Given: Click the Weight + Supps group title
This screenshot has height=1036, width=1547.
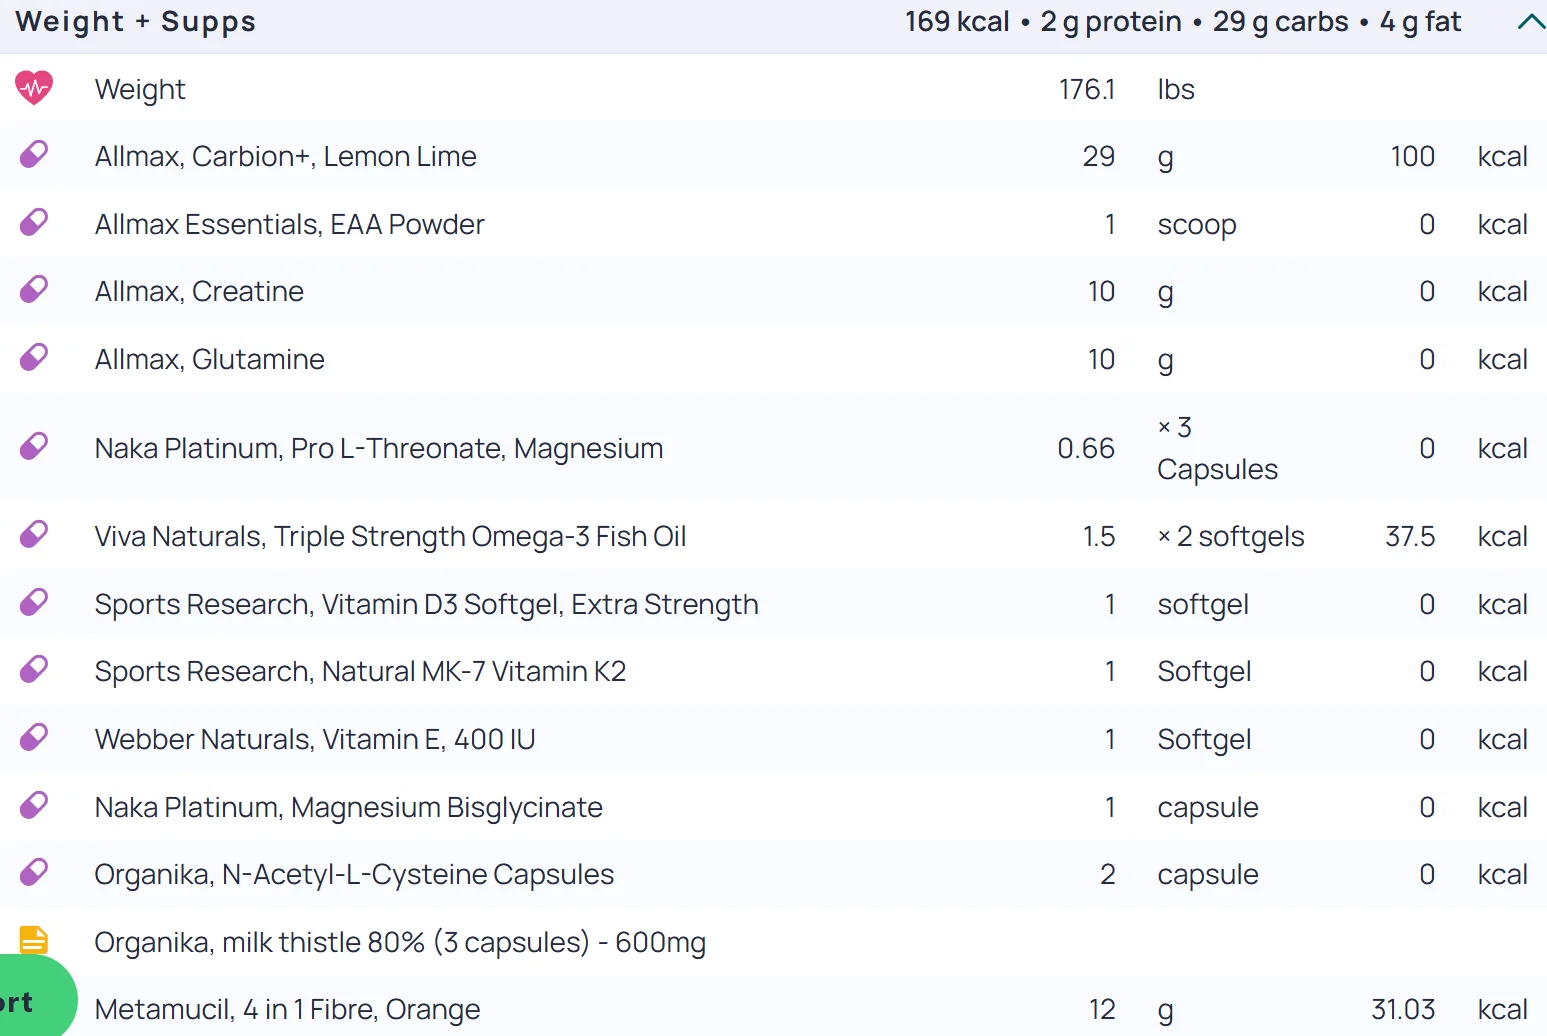Looking at the screenshot, I should [x=136, y=22].
